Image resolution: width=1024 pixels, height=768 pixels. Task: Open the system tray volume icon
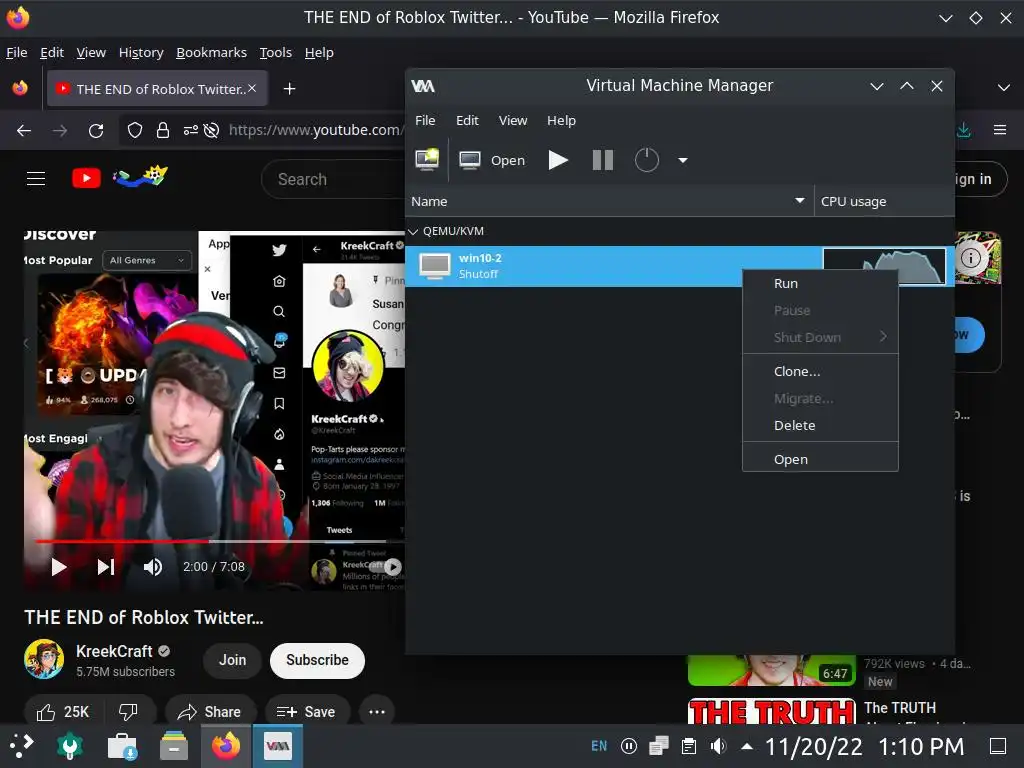[718, 746]
